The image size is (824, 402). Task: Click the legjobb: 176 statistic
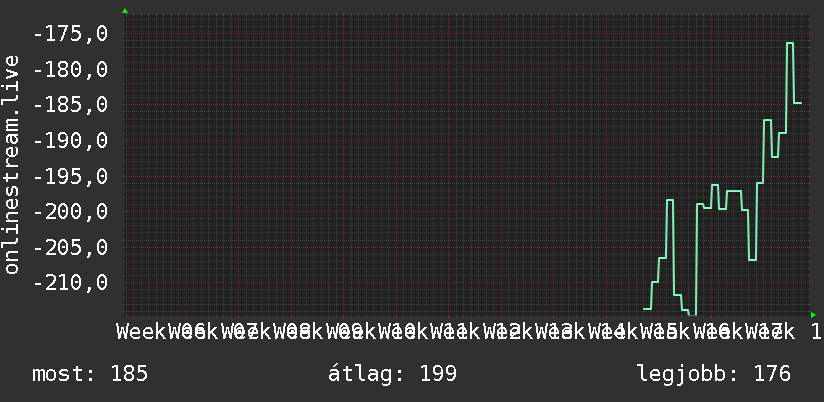(714, 374)
